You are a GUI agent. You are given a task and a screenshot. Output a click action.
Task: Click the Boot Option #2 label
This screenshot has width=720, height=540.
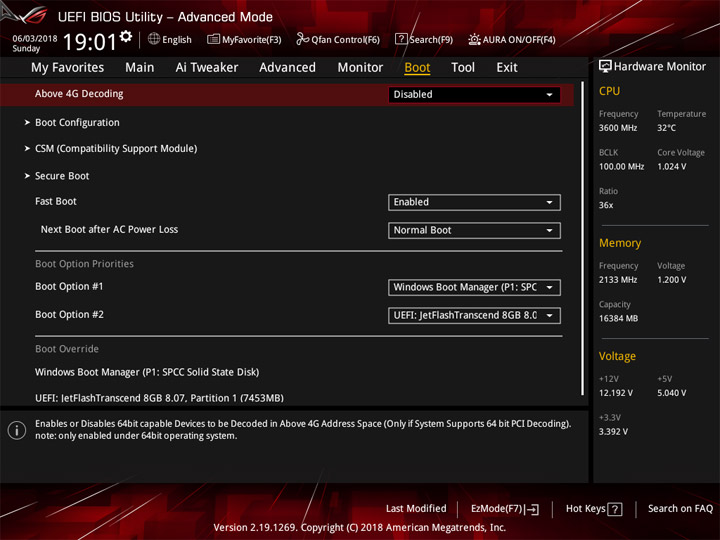[69, 315]
